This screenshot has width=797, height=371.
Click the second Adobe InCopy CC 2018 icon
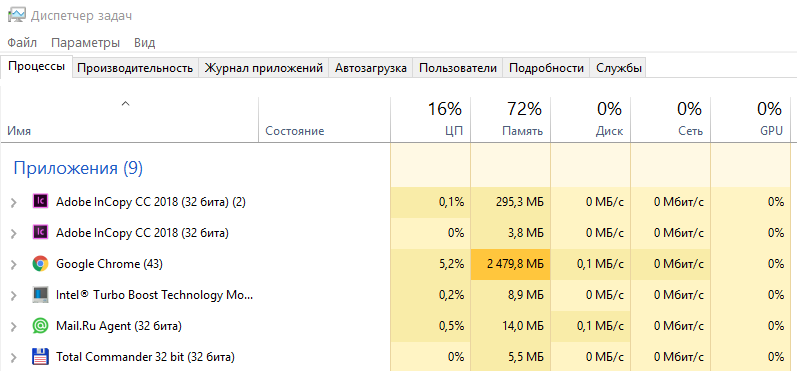point(40,233)
